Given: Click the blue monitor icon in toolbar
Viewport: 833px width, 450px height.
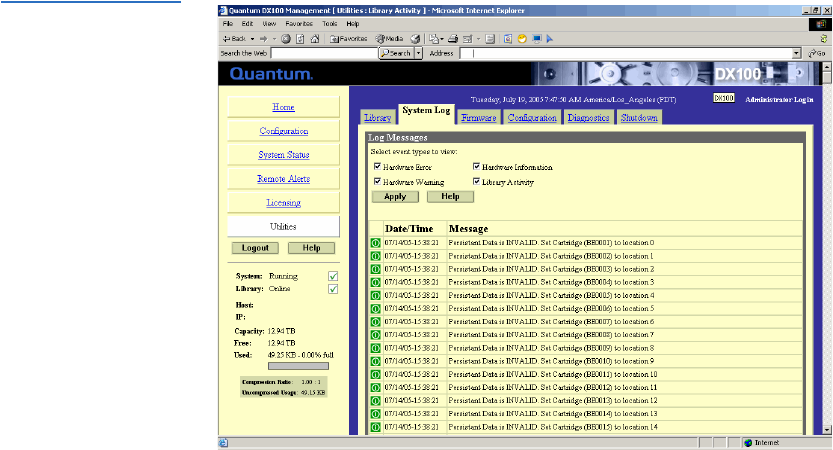Looking at the screenshot, I should pyautogui.click(x=537, y=38).
